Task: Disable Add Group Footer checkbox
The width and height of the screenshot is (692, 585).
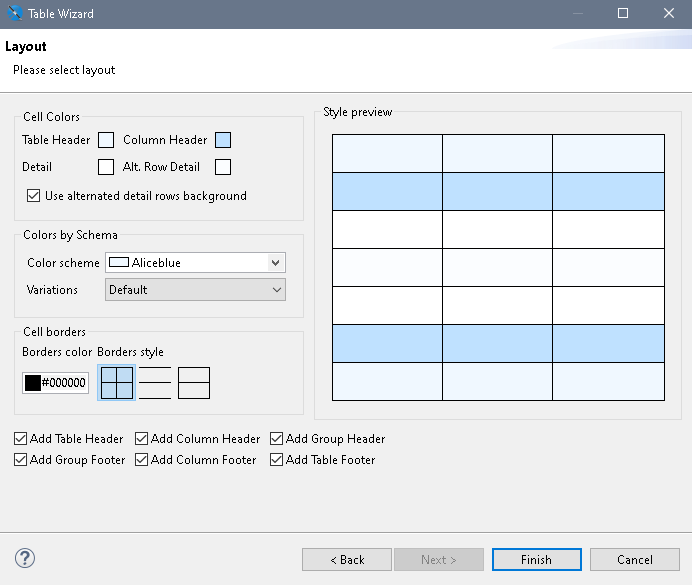Action: click(x=22, y=460)
